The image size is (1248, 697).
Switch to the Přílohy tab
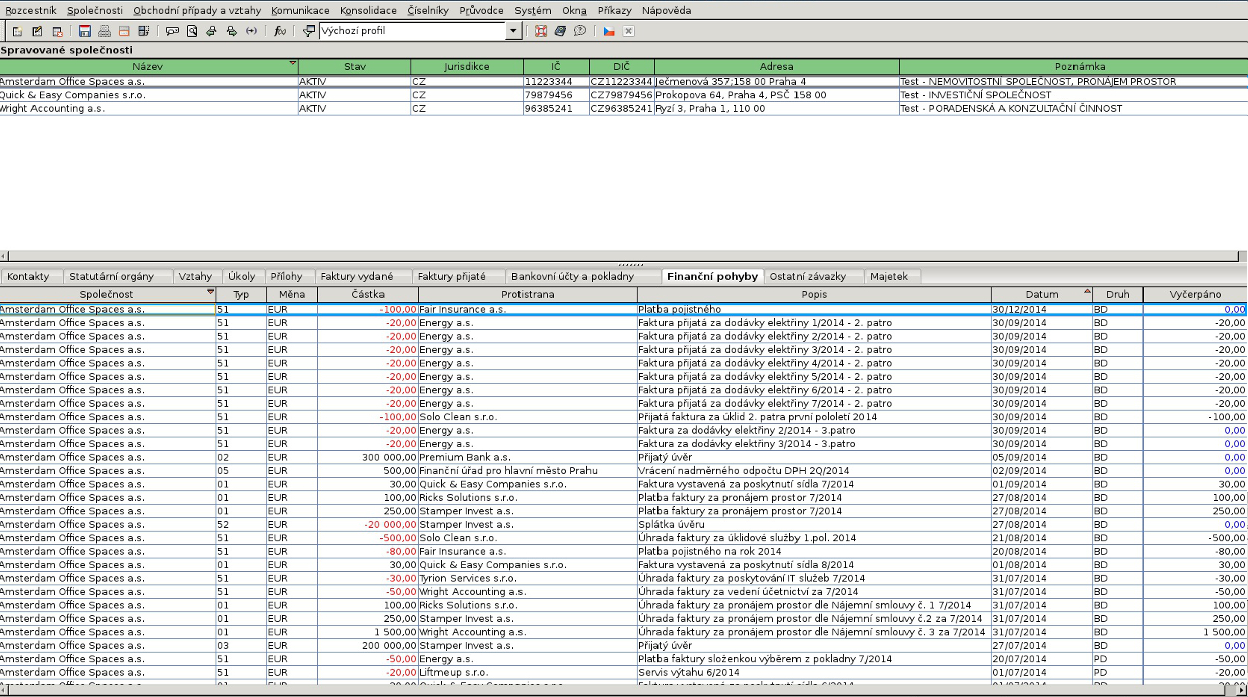click(x=287, y=276)
